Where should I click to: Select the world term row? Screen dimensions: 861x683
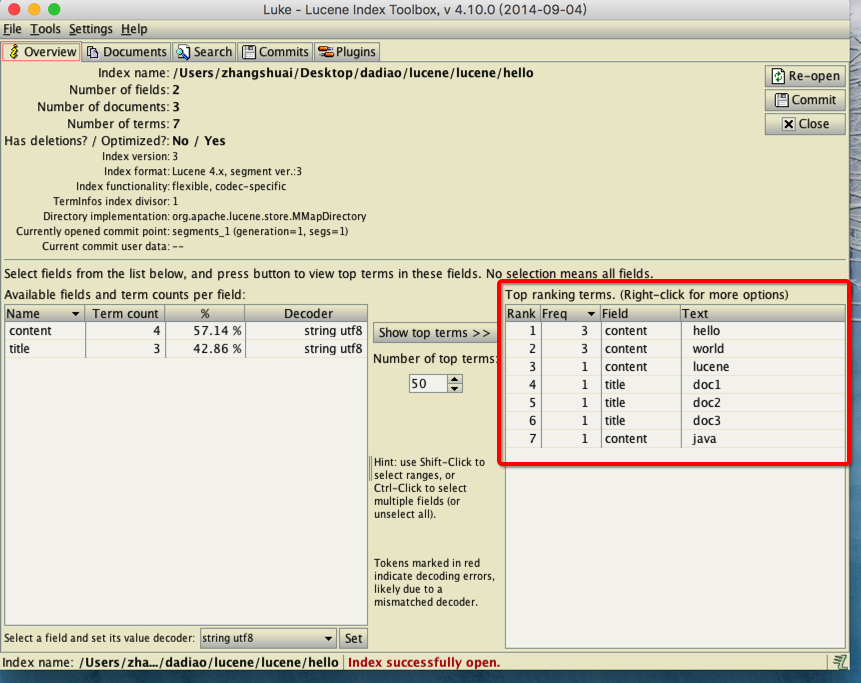675,349
